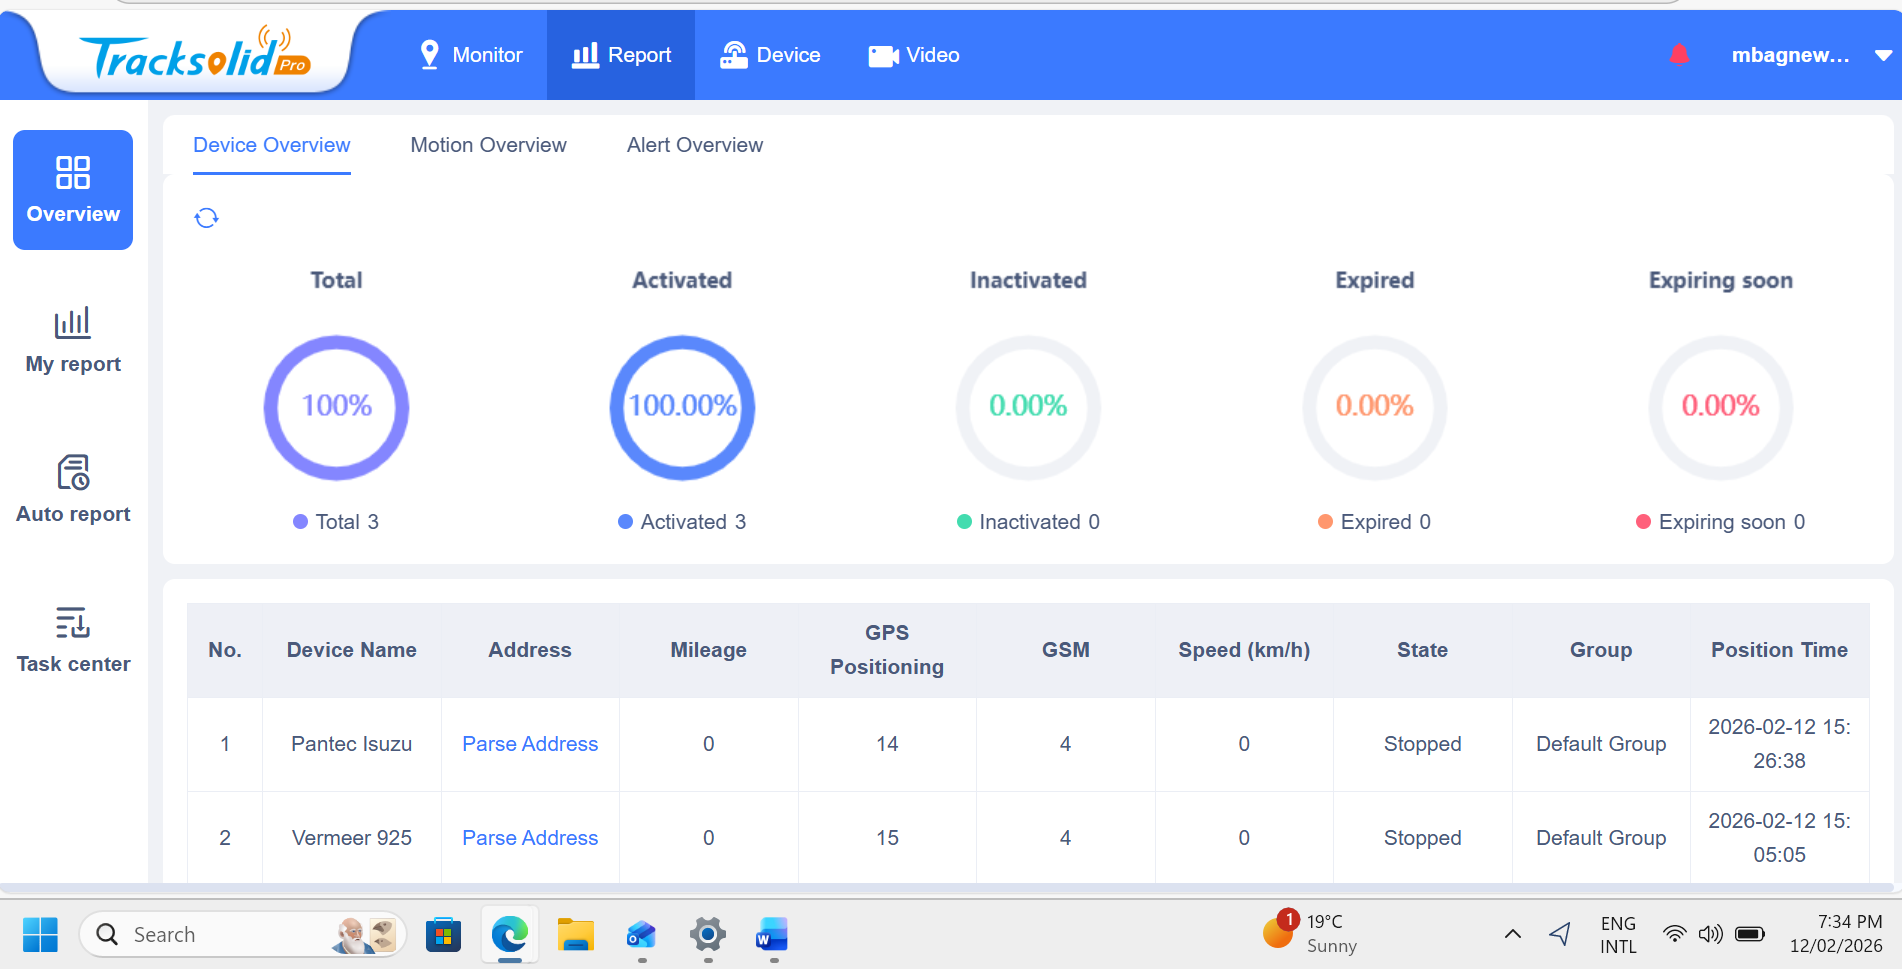The image size is (1902, 969).
Task: Open the red alert bell notifications
Action: (1679, 55)
